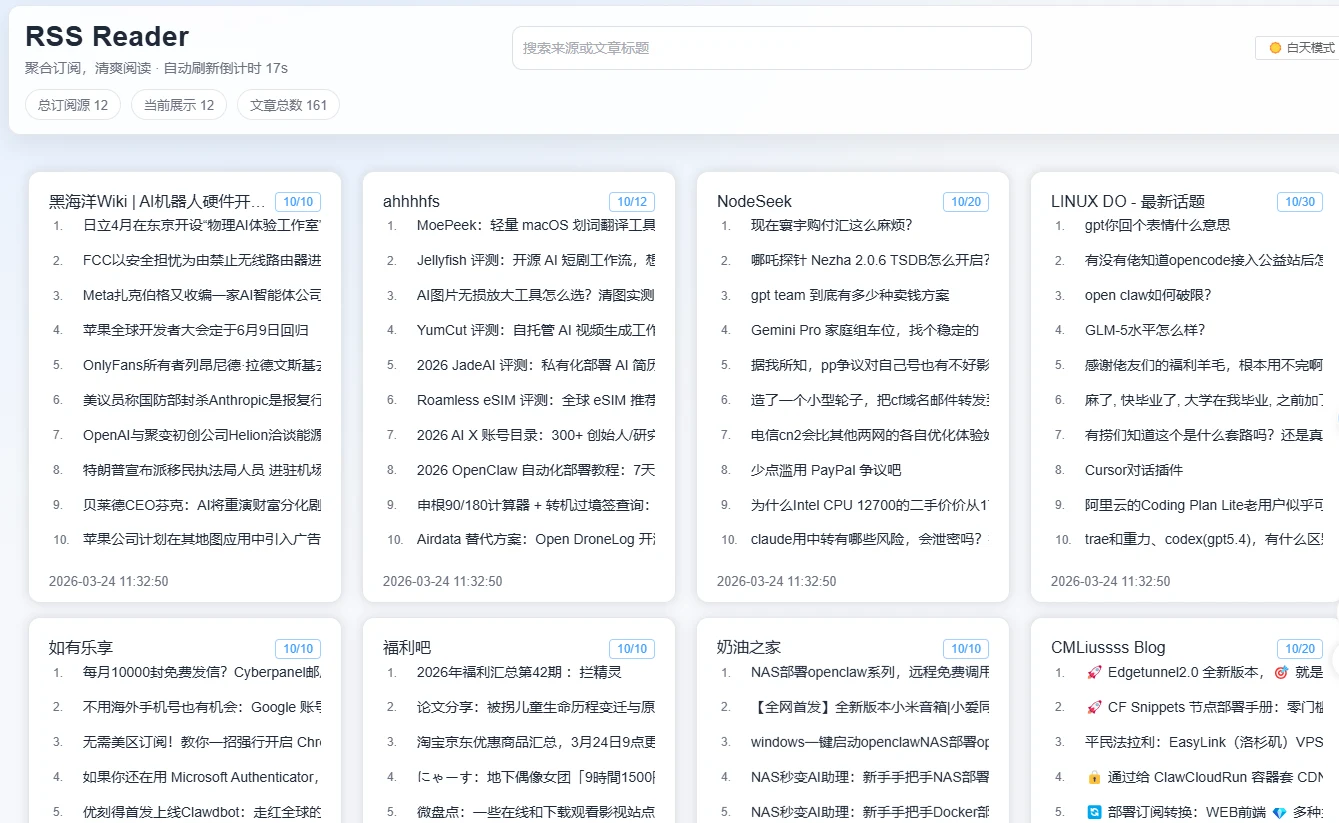This screenshot has height=823, width=1339.
Task: Open article FCC以安全担忧为由禁止无线路由器进
Action: click(x=202, y=260)
